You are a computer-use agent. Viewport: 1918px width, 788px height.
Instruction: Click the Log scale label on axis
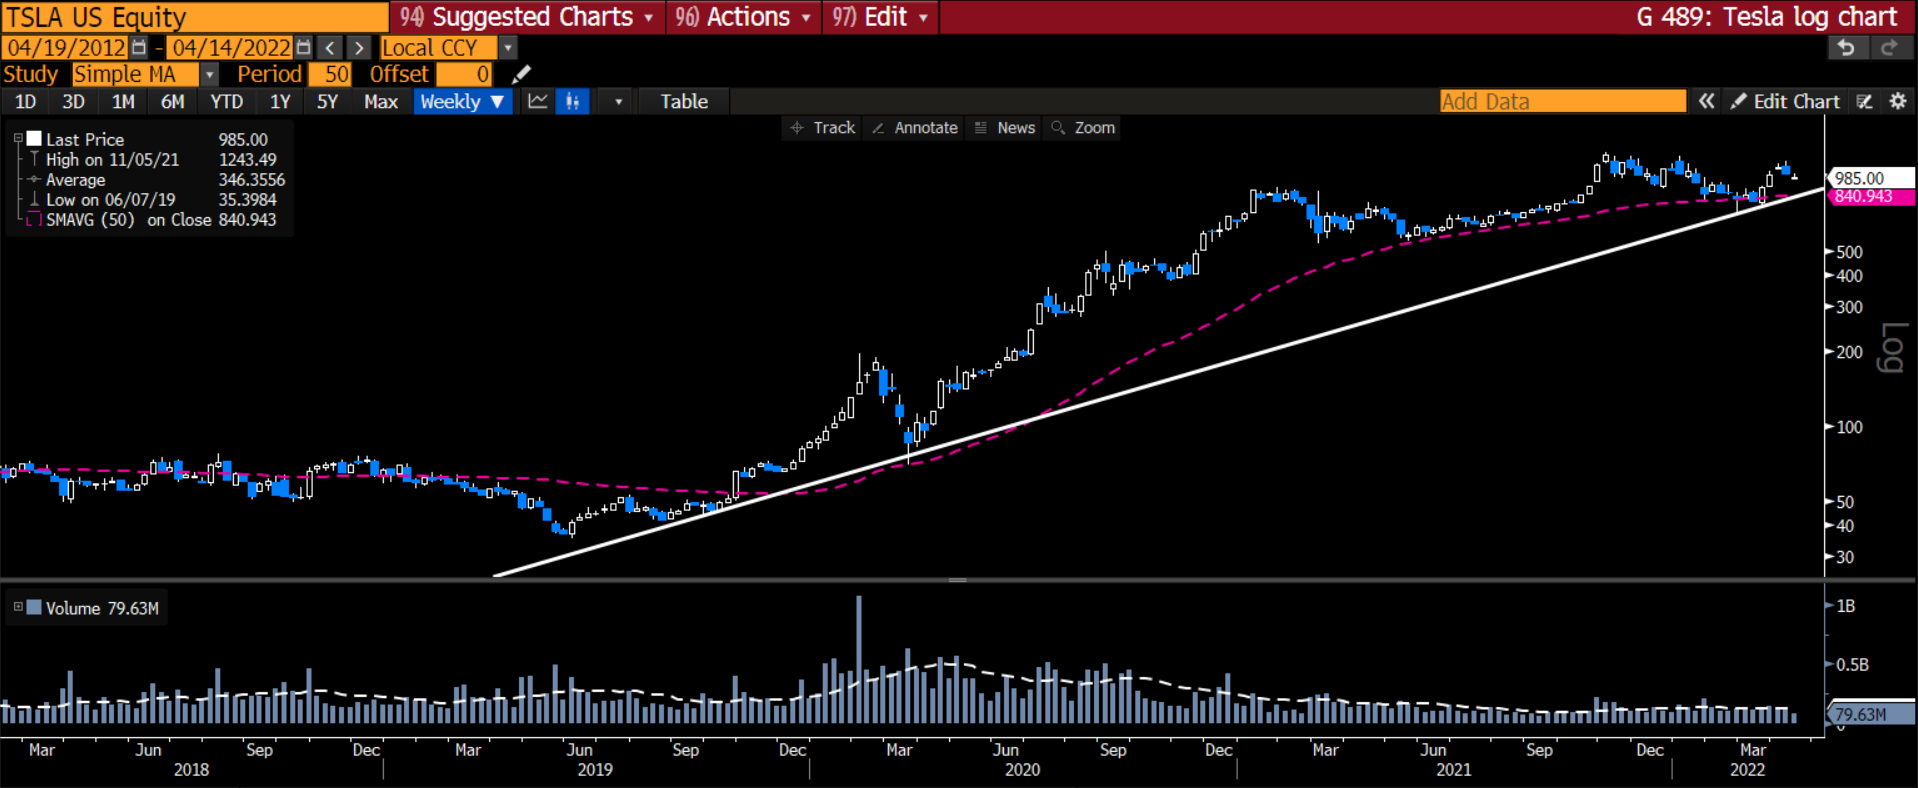1891,347
